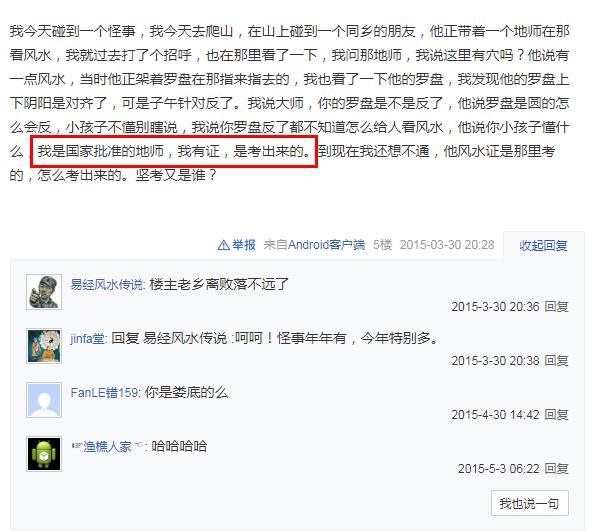The height and width of the screenshot is (531, 597).
Task: Click the 5楼 floor number label
Action: click(x=382, y=245)
